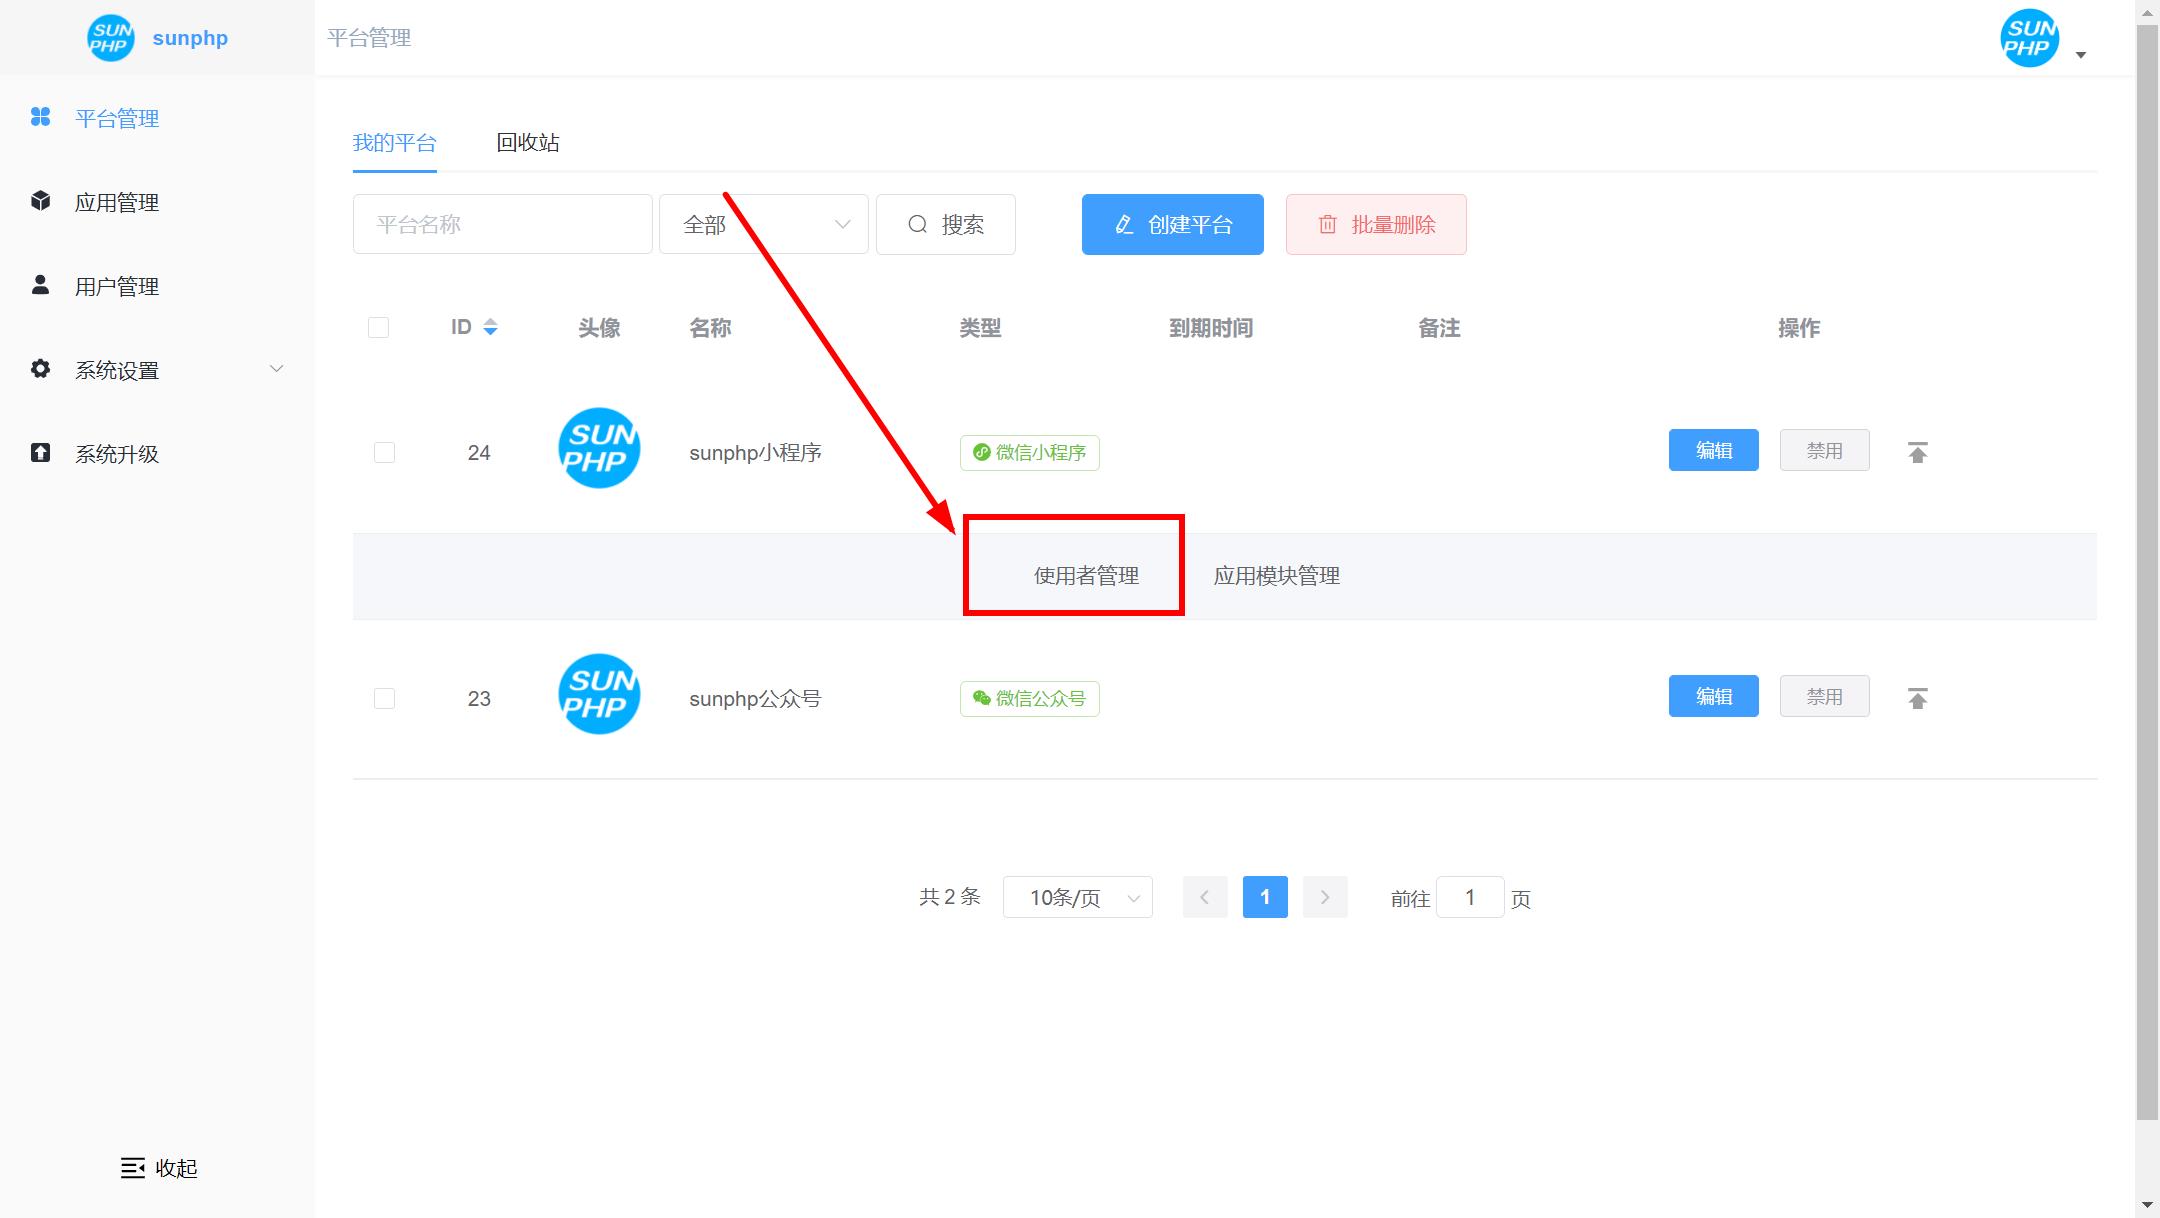This screenshot has height=1218, width=2160.
Task: Click 禁用 for sunphp小程序
Action: pyautogui.click(x=1824, y=450)
